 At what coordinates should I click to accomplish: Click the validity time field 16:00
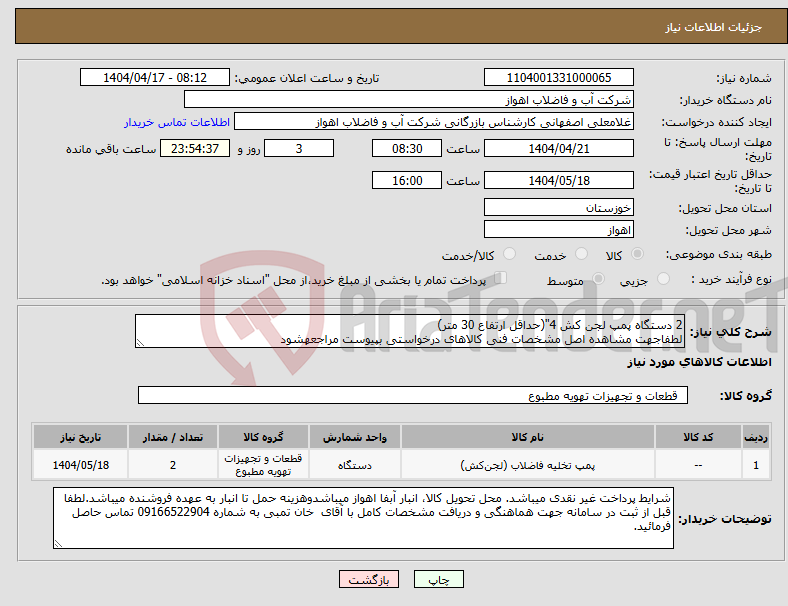(x=407, y=180)
